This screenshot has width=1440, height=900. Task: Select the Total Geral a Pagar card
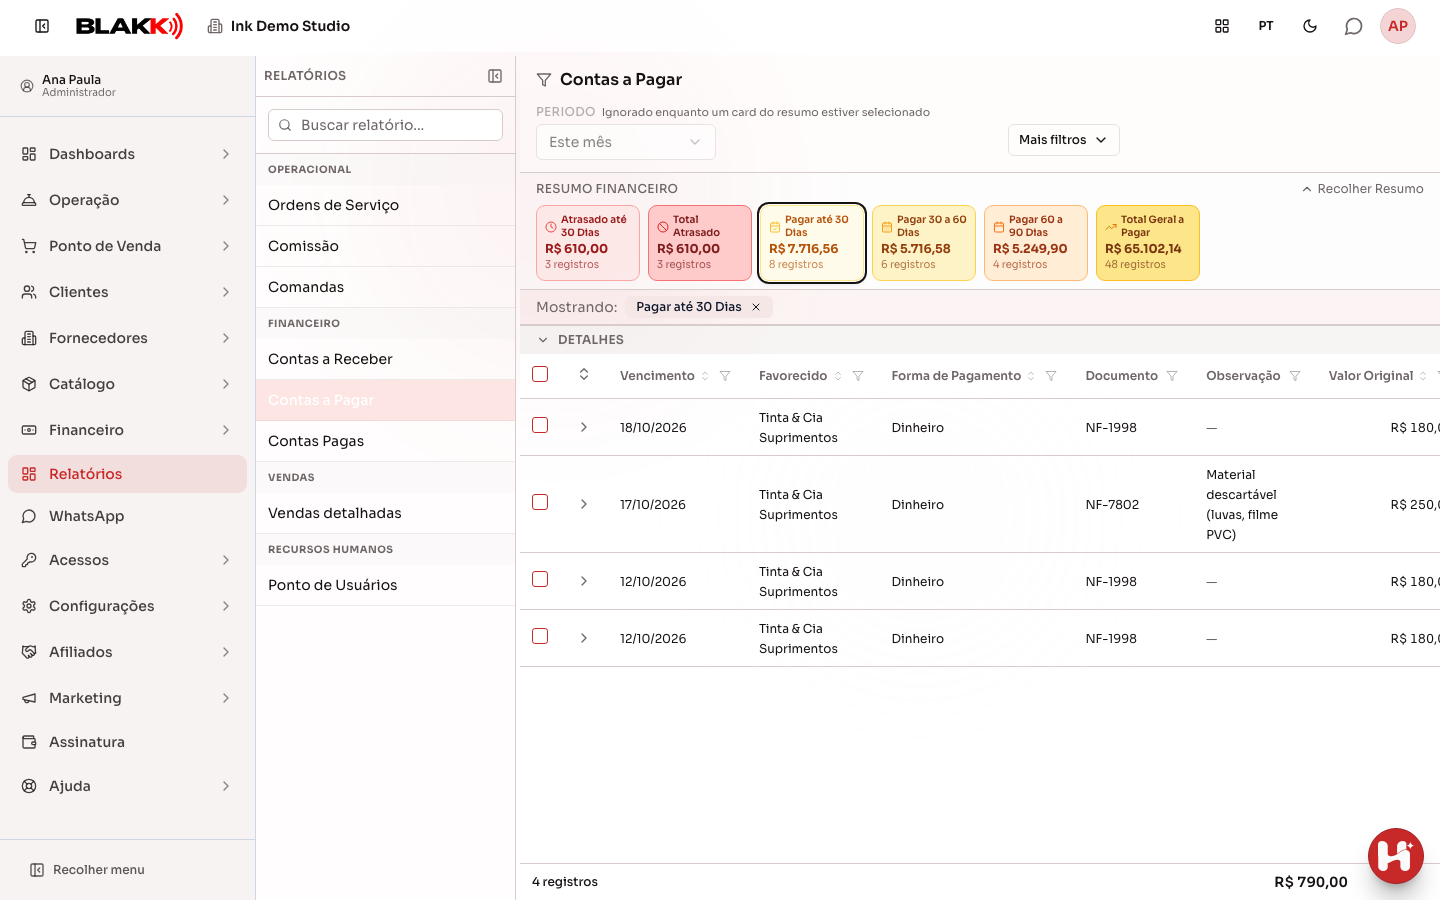click(1148, 243)
